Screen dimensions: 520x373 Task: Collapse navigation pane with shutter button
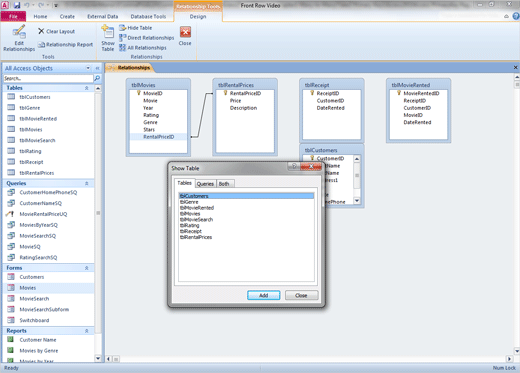click(97, 68)
